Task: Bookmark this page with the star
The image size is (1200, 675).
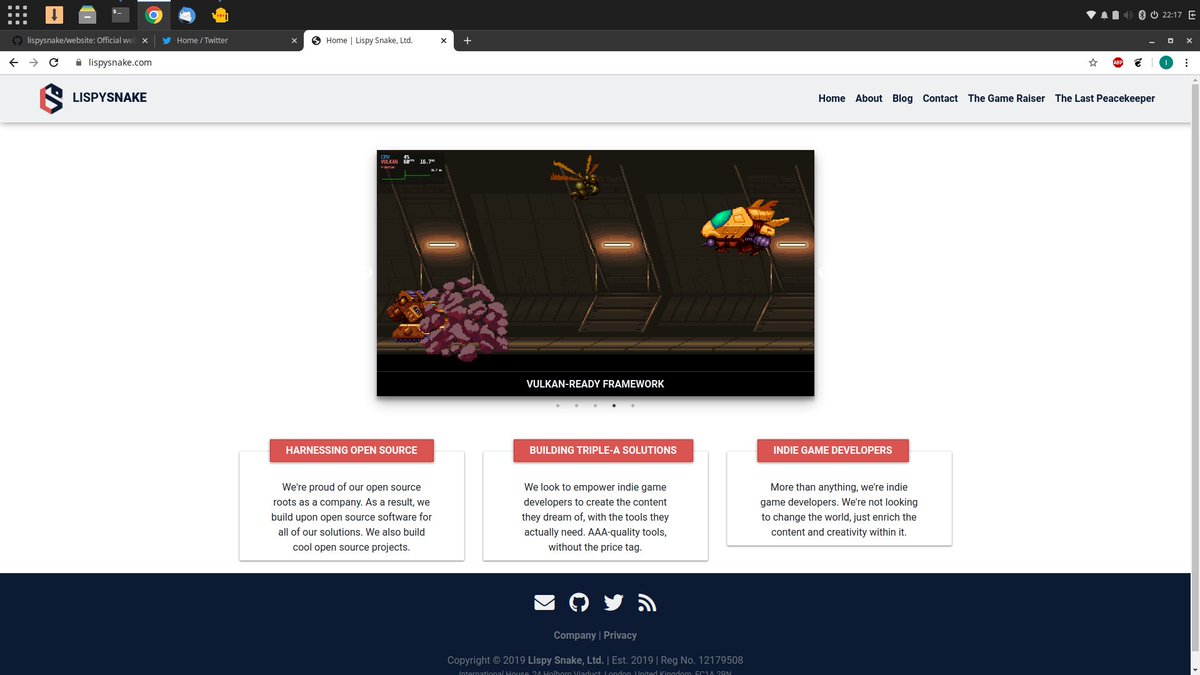Action: tap(1093, 62)
